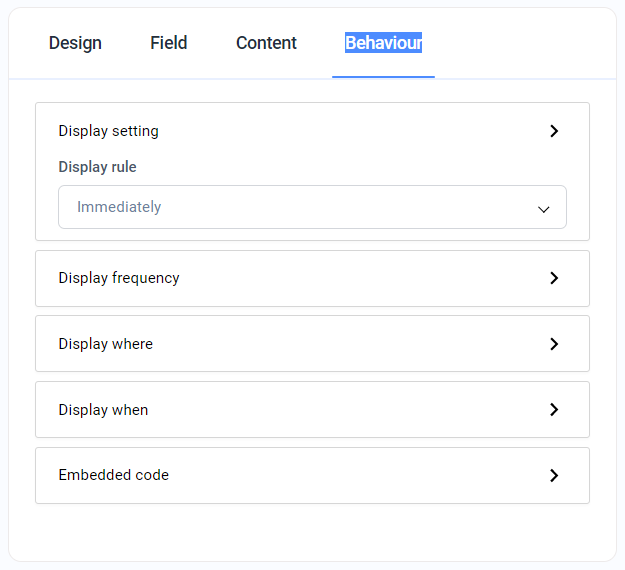Click the blue underline beneath Behaviour tab
This screenshot has height=570, width=625.
tap(383, 76)
